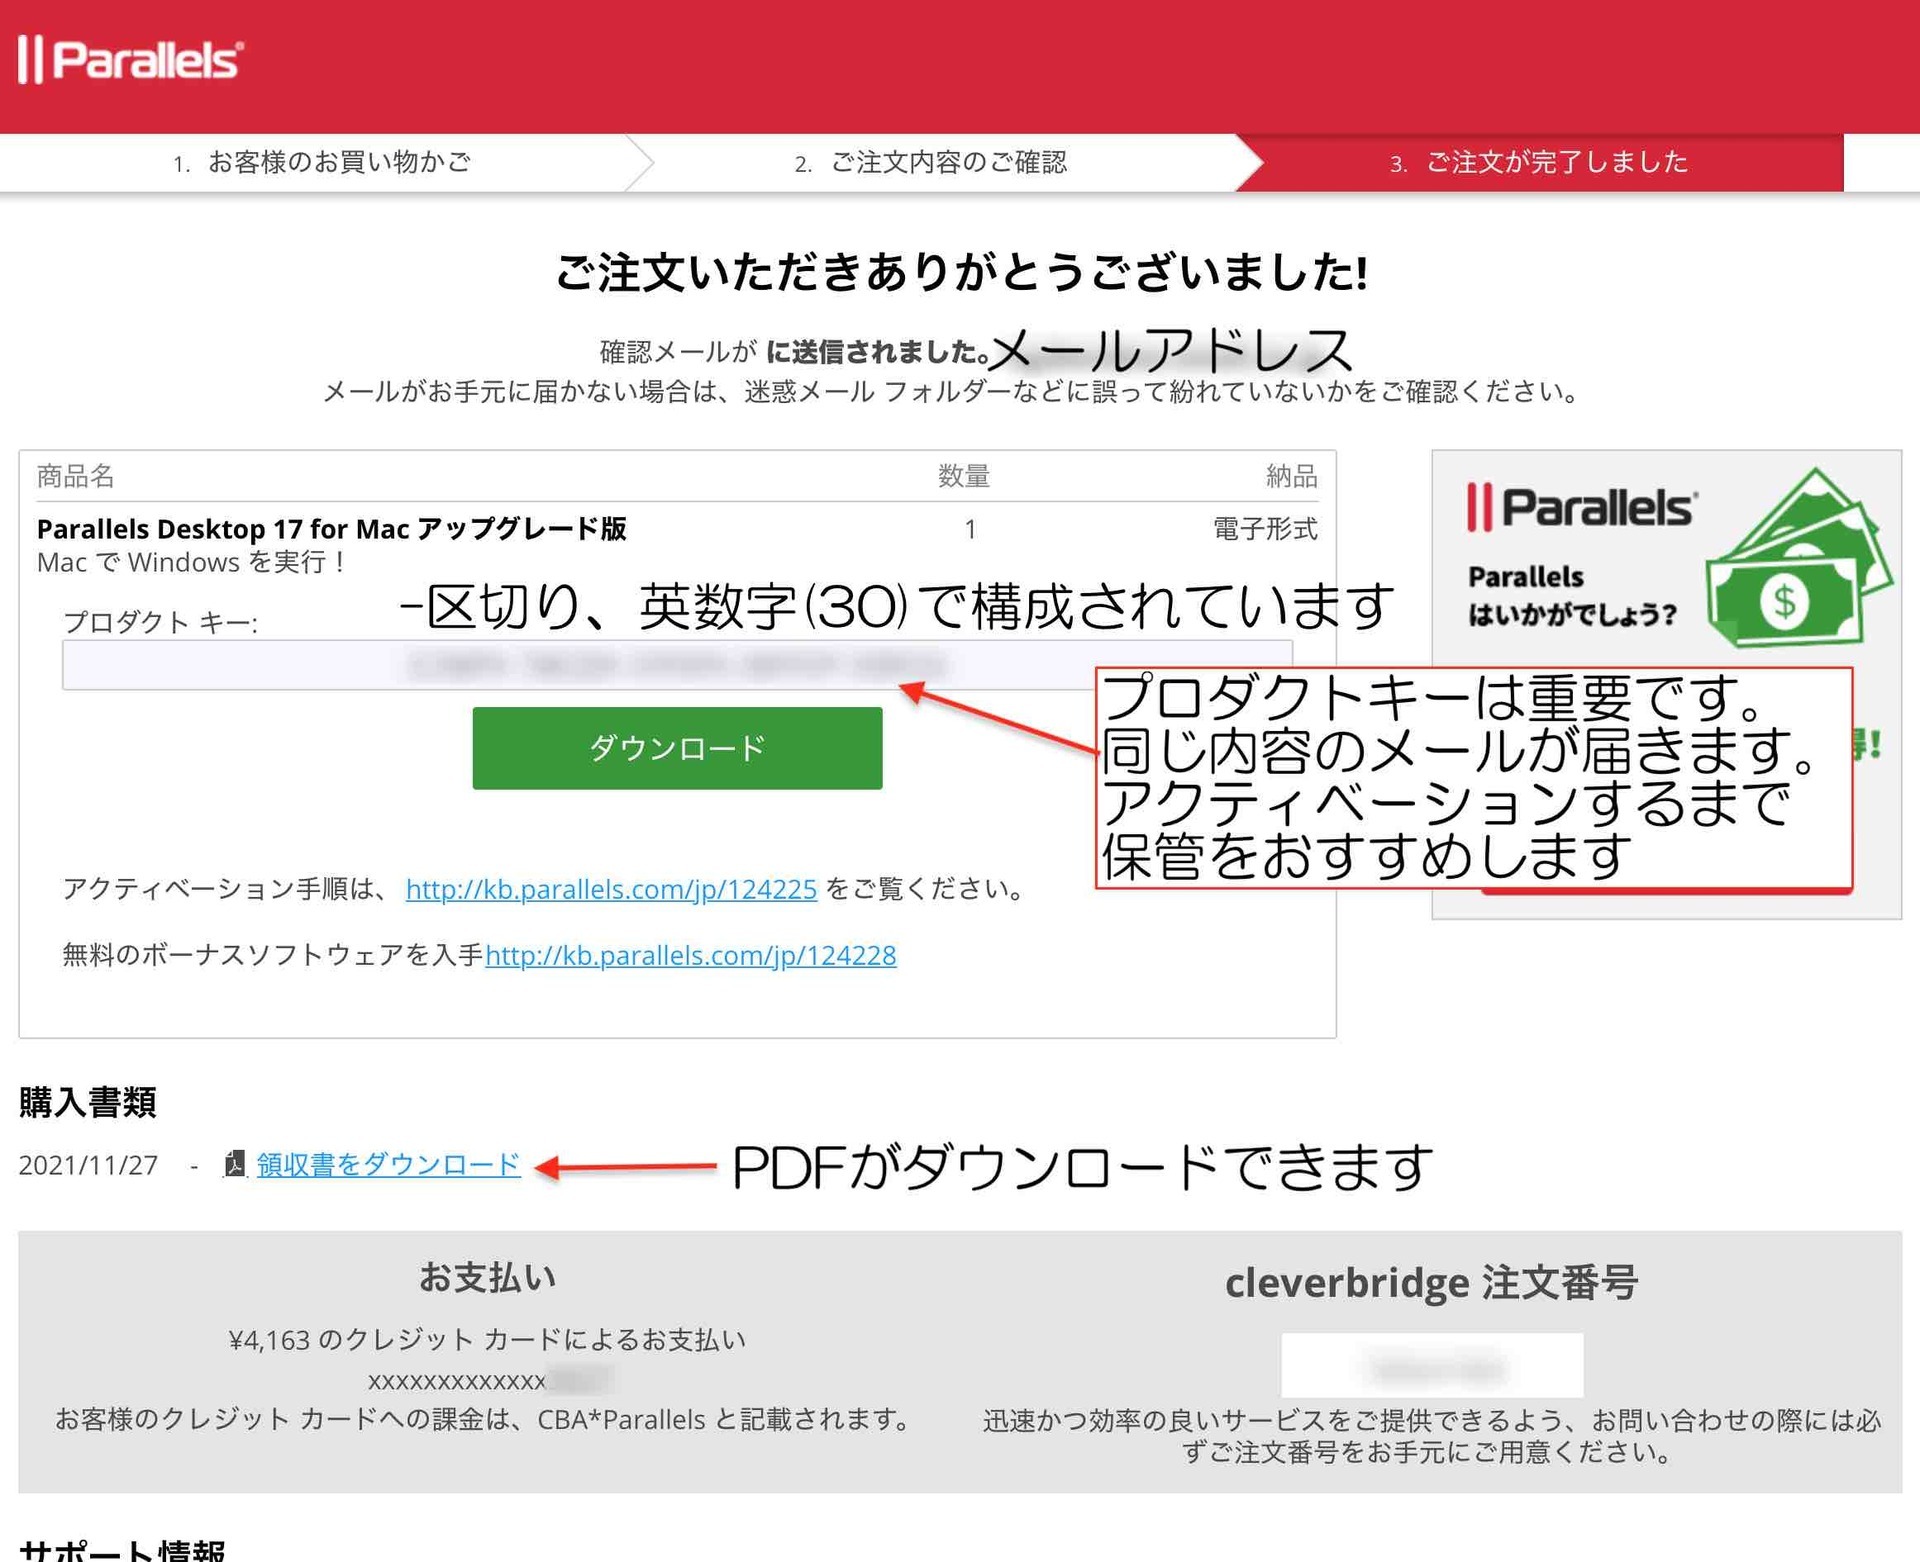The image size is (1920, 1562).
Task: Click the 購入書類 section heading
Action: coord(88,1103)
